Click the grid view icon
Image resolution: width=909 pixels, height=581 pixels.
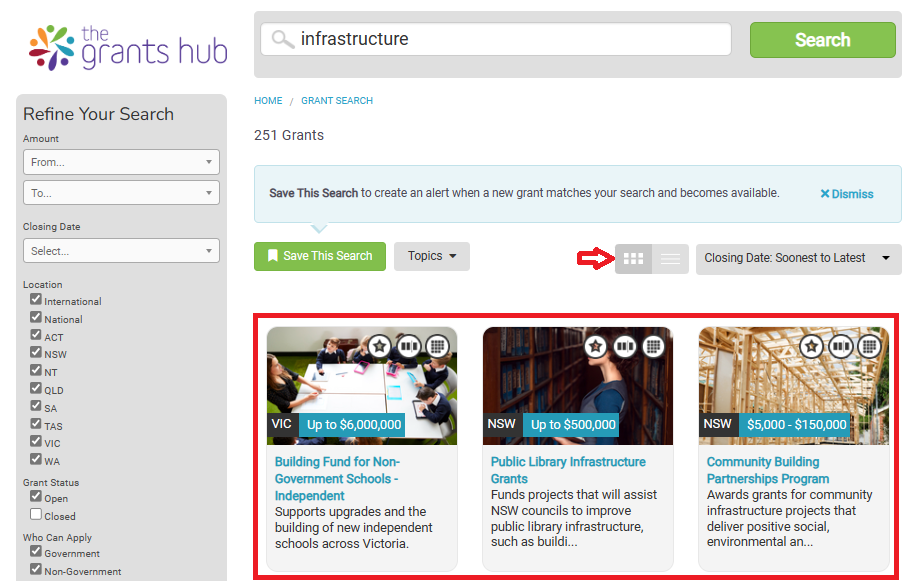pyautogui.click(x=633, y=259)
